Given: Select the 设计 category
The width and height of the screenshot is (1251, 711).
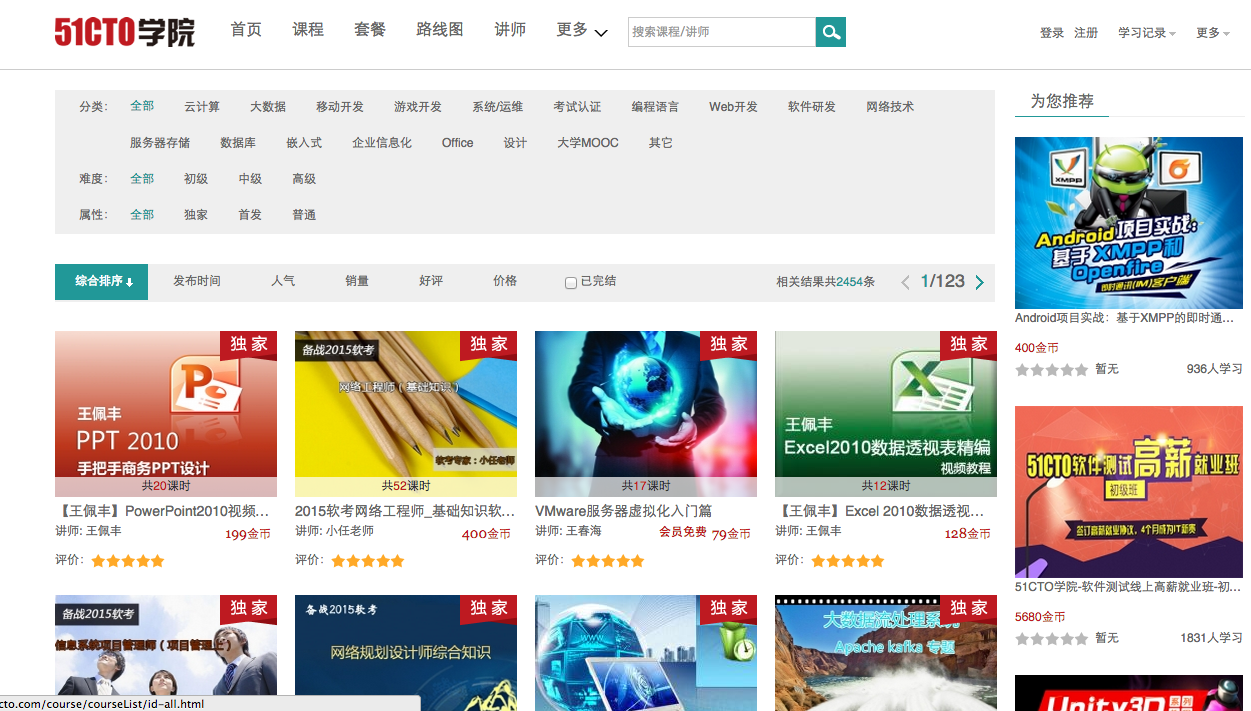Looking at the screenshot, I should [515, 143].
